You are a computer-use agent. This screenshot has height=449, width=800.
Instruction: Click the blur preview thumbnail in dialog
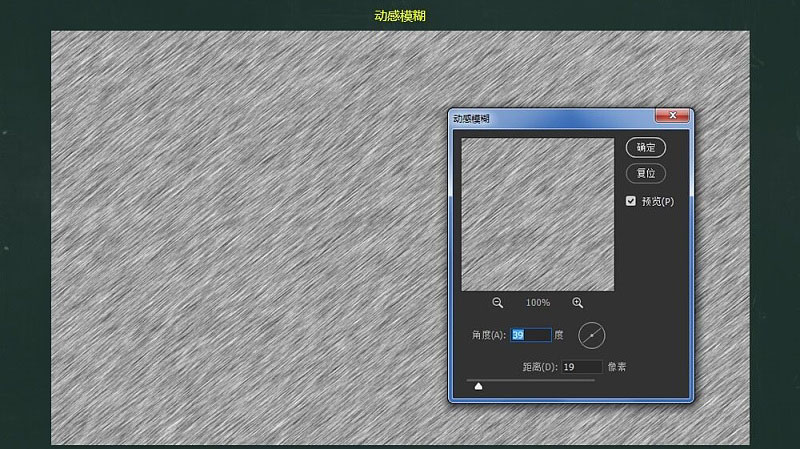tap(538, 214)
